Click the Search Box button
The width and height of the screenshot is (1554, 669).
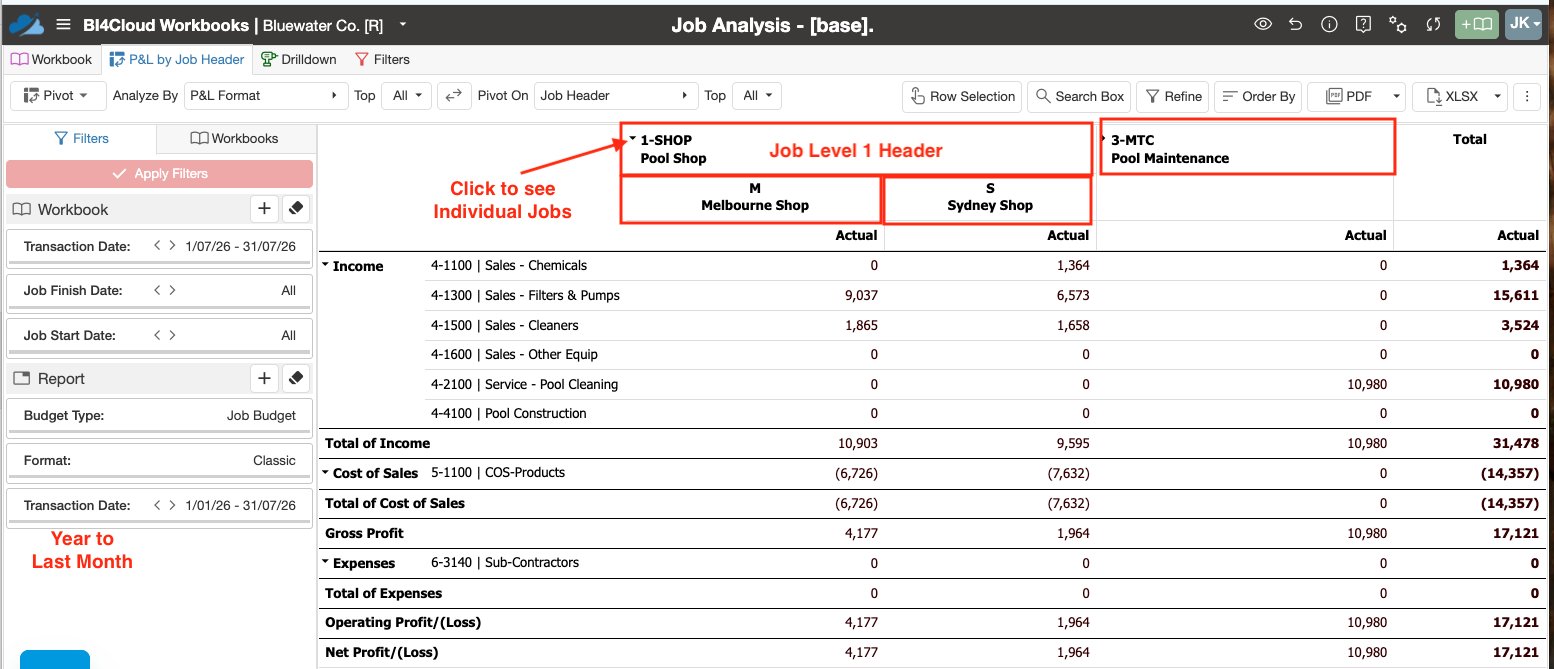pyautogui.click(x=1078, y=96)
